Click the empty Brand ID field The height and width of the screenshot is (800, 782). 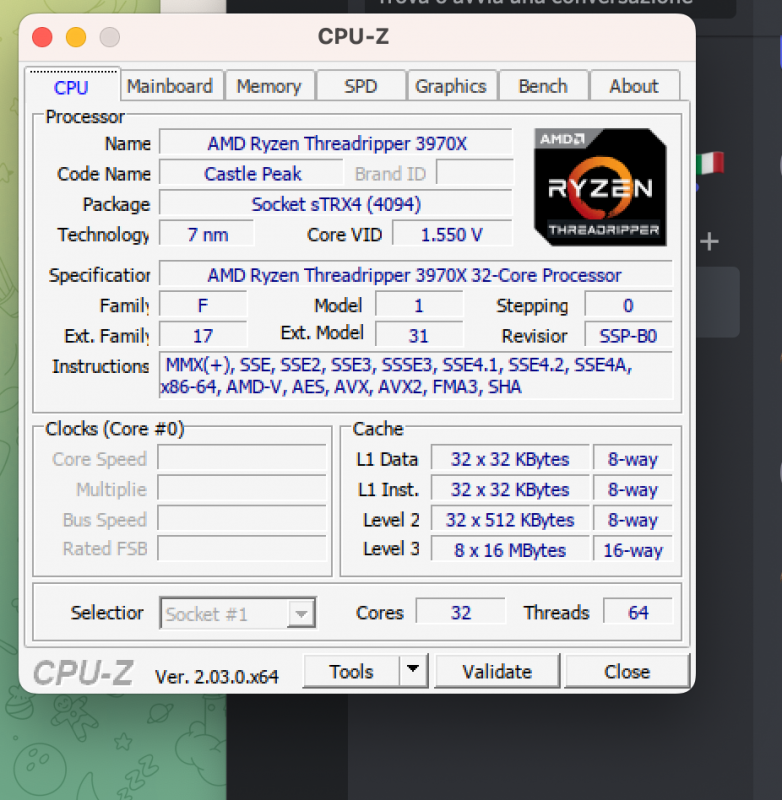475,172
